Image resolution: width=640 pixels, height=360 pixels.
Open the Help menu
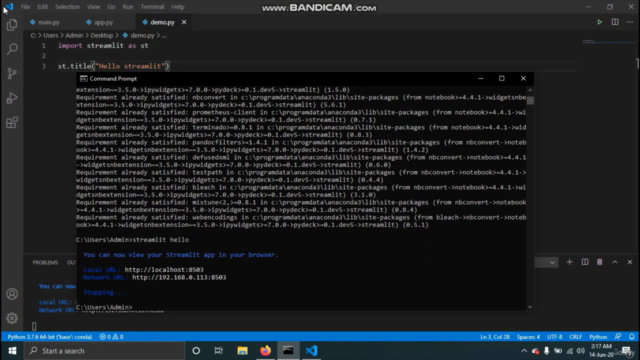[x=178, y=7]
